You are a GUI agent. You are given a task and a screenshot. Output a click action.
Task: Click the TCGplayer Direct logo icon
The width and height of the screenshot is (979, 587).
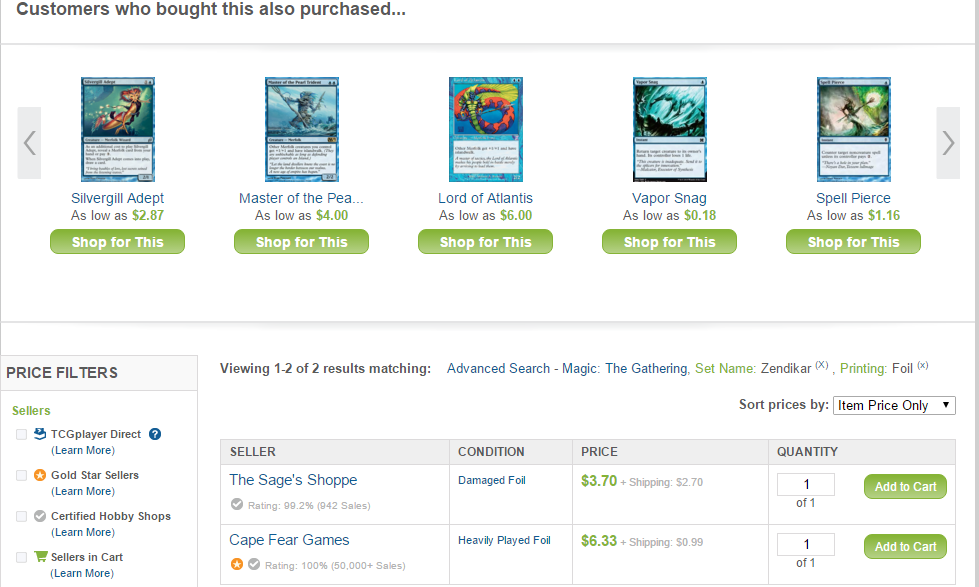40,434
